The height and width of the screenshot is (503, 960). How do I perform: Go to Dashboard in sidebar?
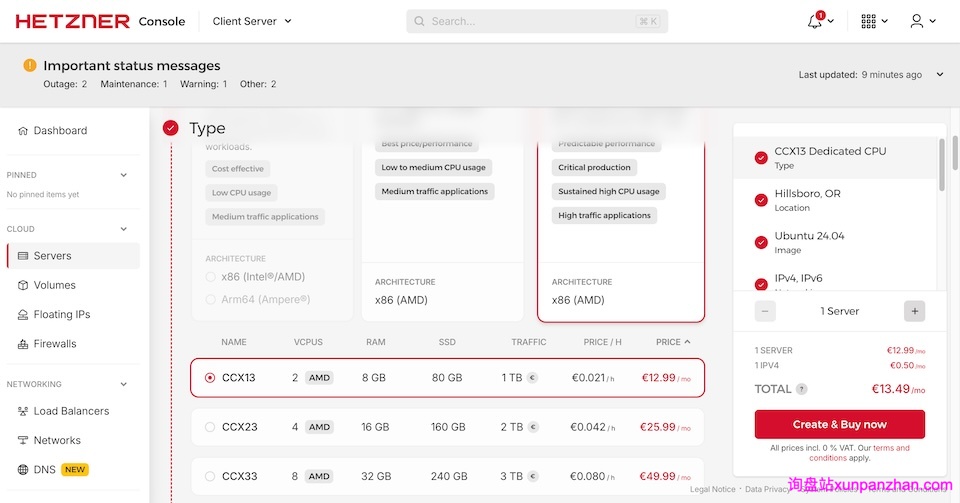coord(60,131)
